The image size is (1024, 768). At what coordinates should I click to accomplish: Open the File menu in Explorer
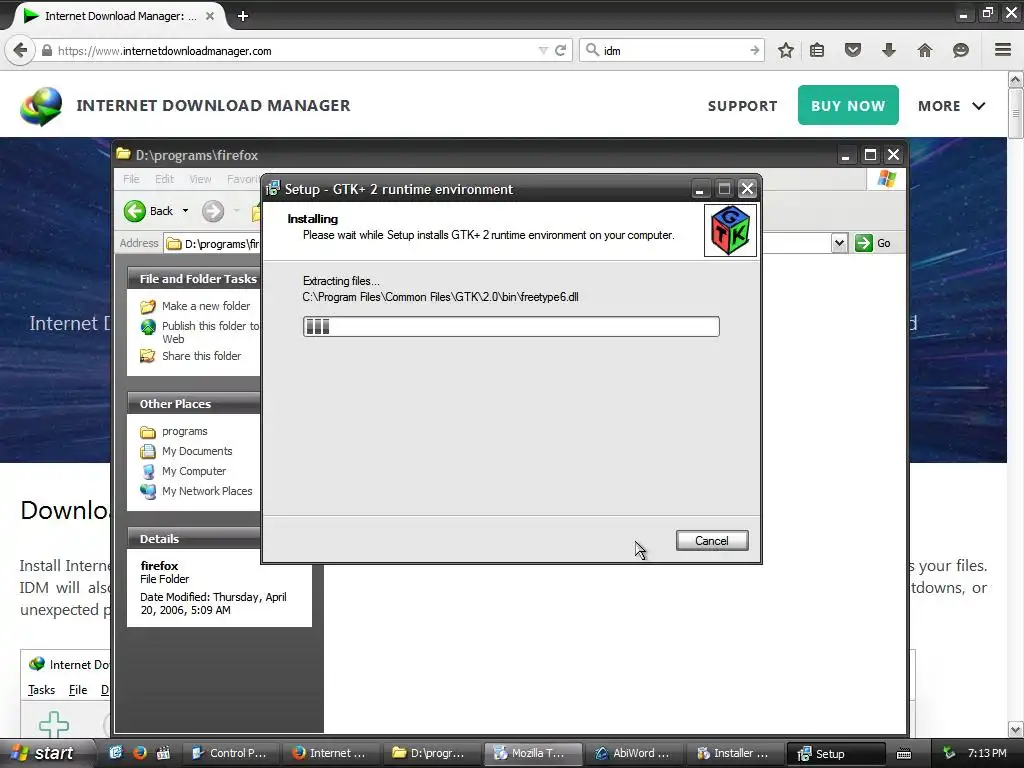click(x=131, y=179)
